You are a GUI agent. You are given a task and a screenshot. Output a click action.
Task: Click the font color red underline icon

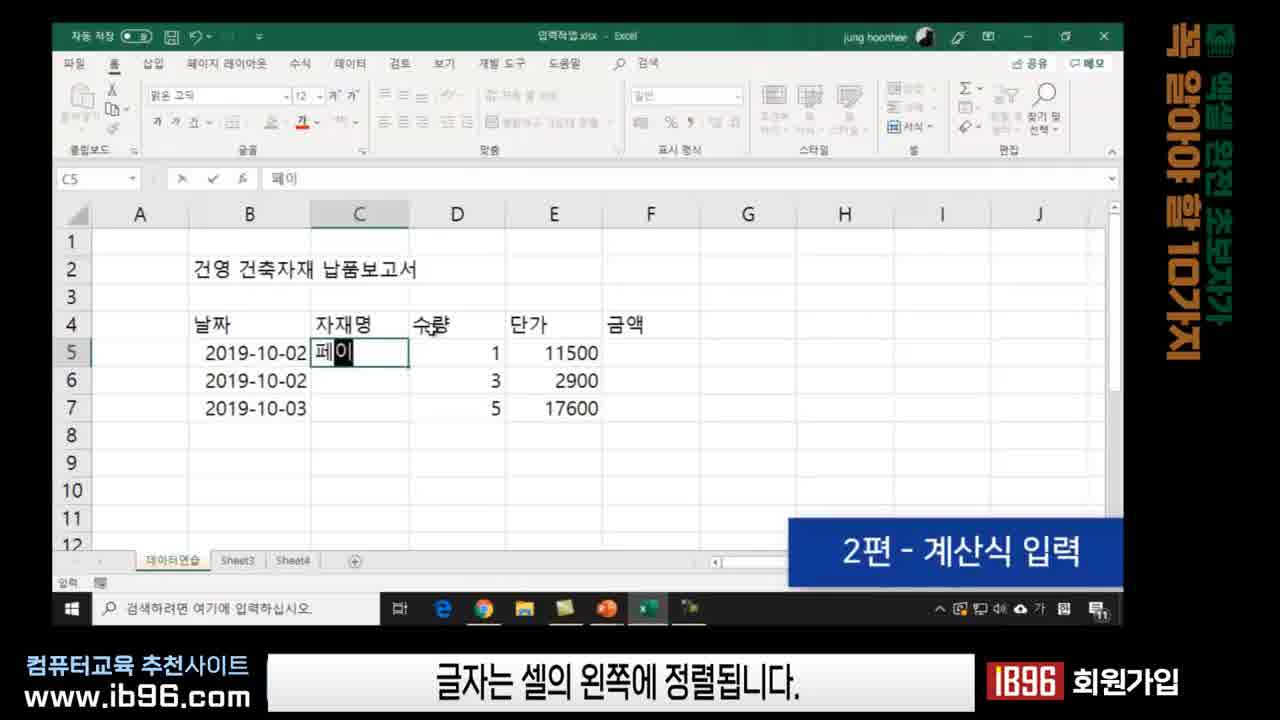tap(301, 122)
